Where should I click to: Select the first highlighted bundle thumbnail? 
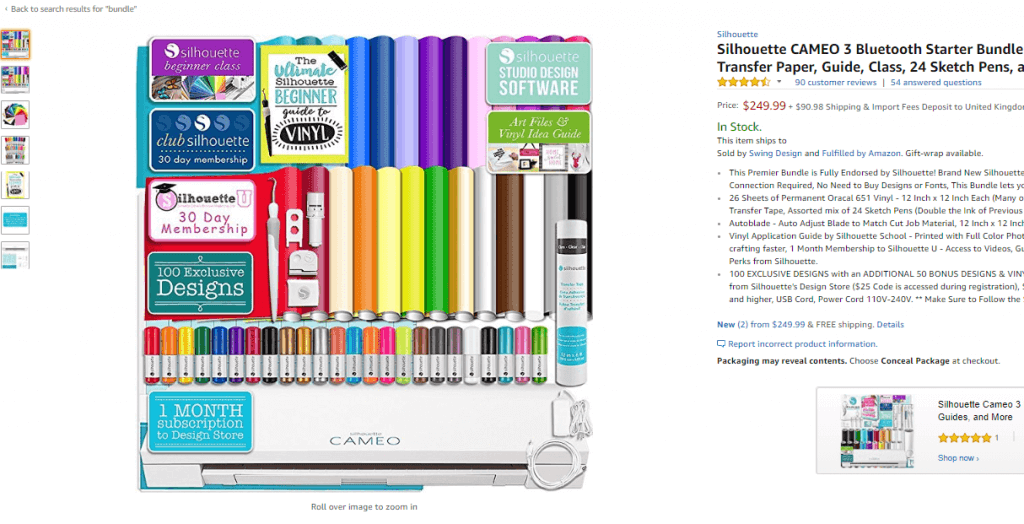(15, 44)
